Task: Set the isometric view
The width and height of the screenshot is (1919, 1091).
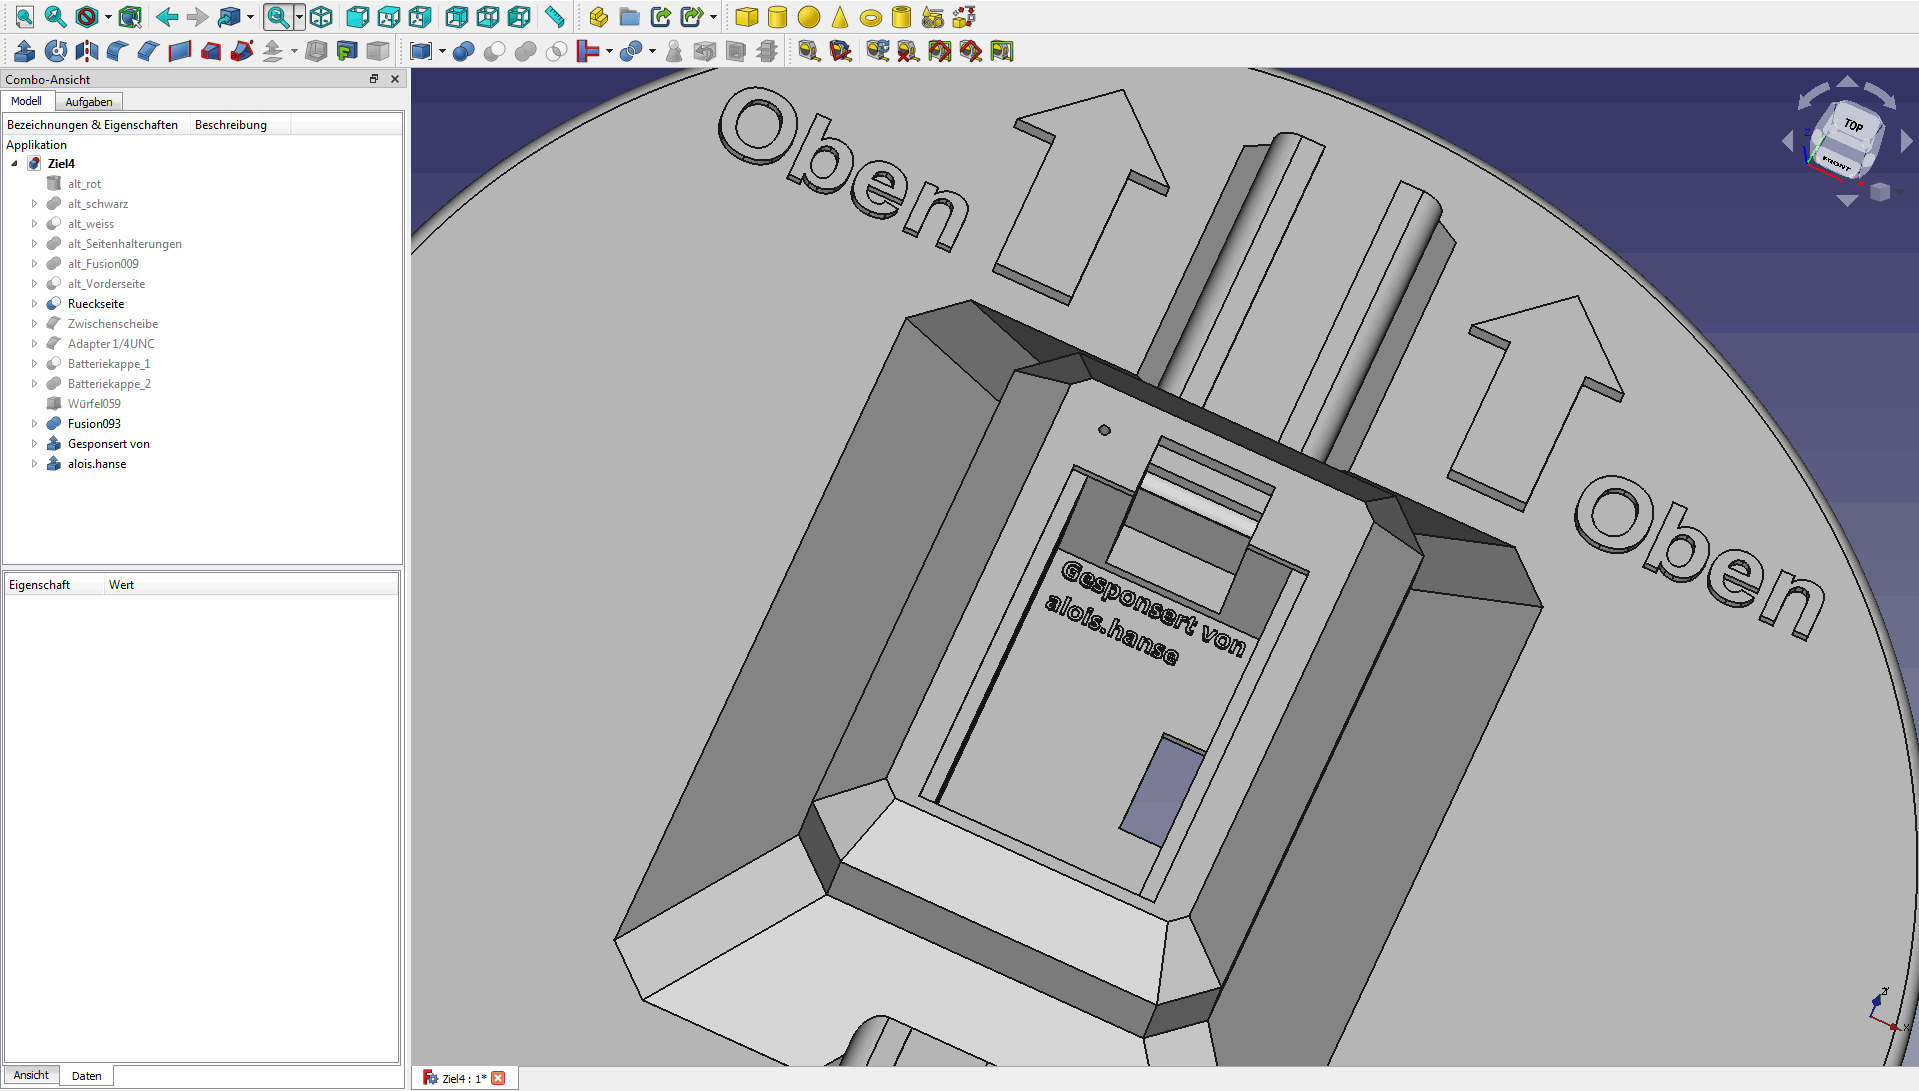Action: (x=321, y=17)
